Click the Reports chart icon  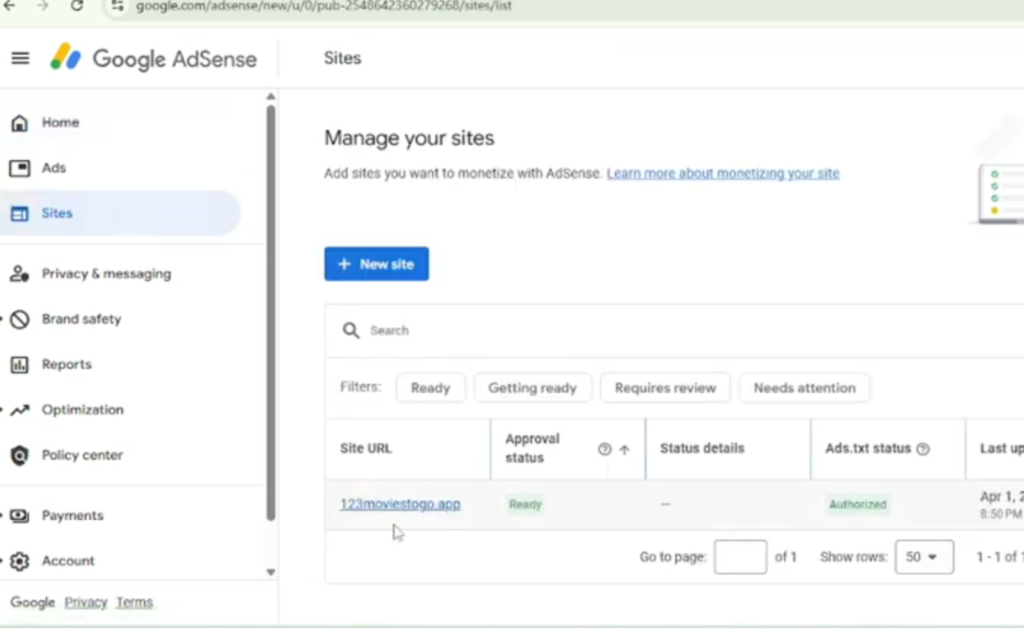pos(19,365)
